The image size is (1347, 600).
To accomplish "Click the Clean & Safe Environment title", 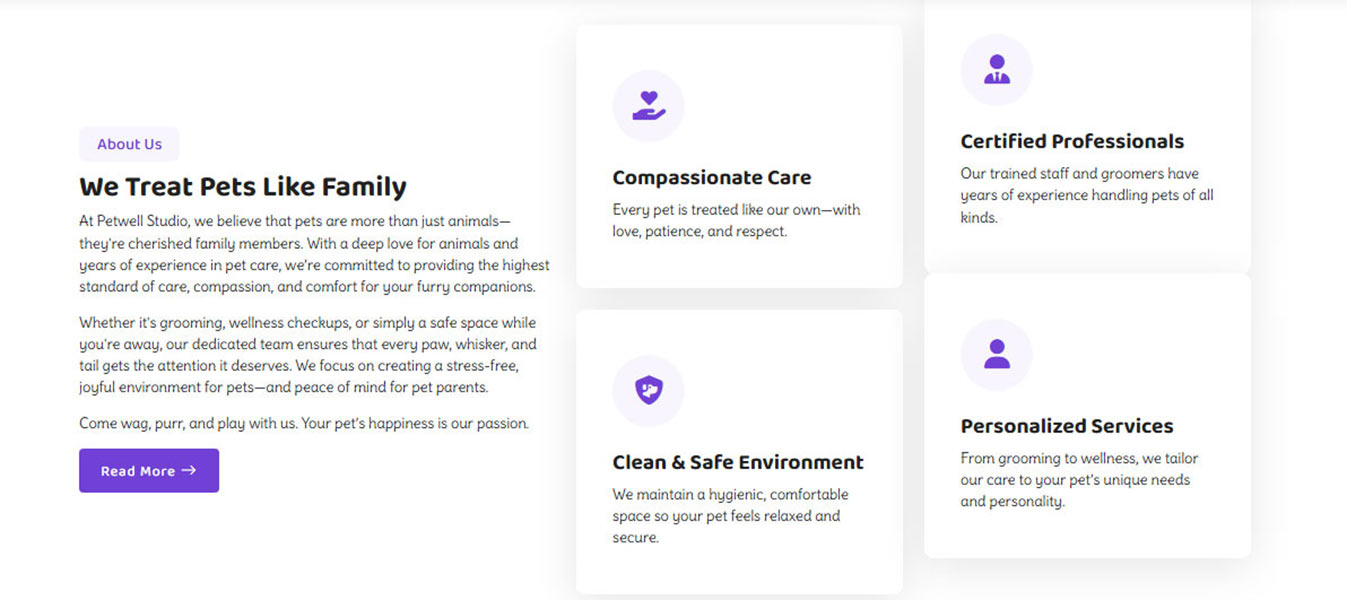I will (x=738, y=463).
